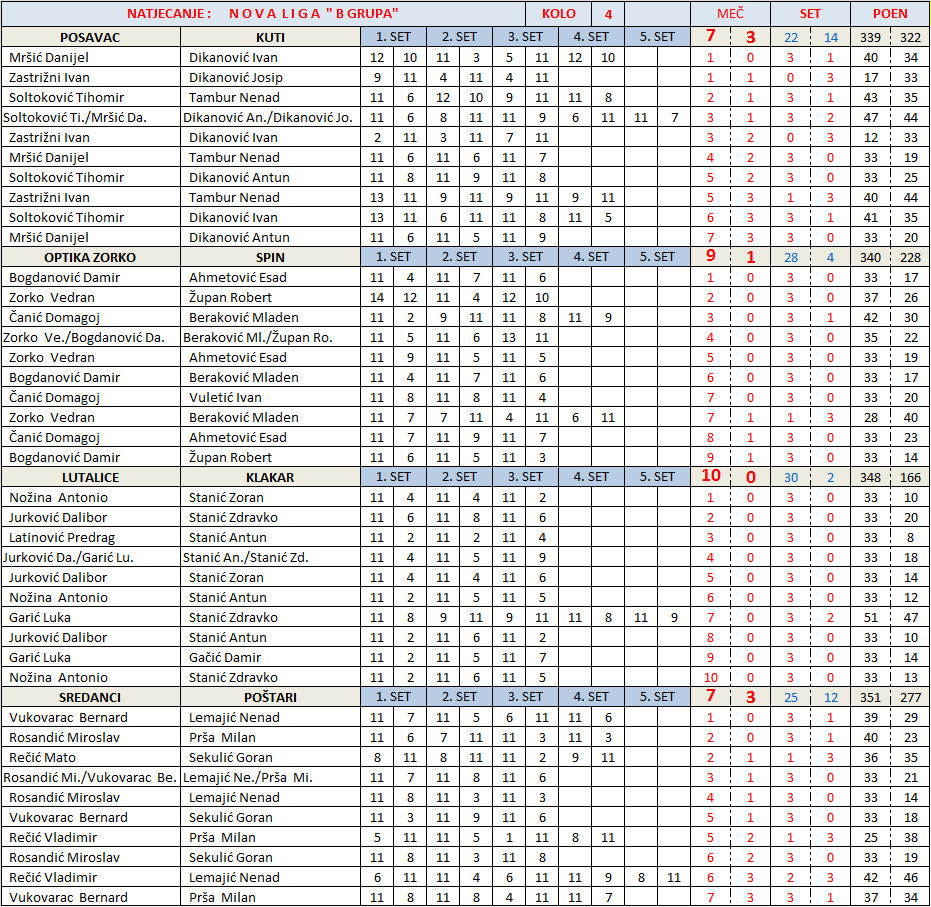Select the Rečić Mato player cell
The width and height of the screenshot is (931, 907).
pos(42,757)
